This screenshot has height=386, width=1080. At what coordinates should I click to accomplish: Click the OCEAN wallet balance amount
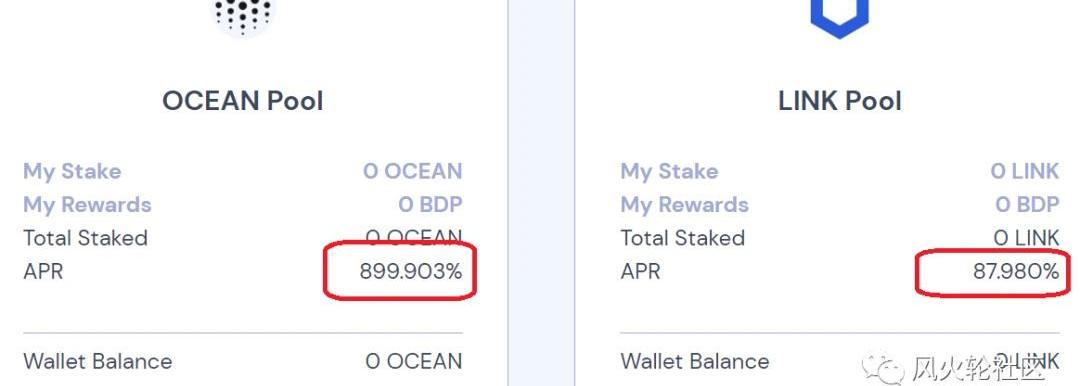[x=414, y=361]
